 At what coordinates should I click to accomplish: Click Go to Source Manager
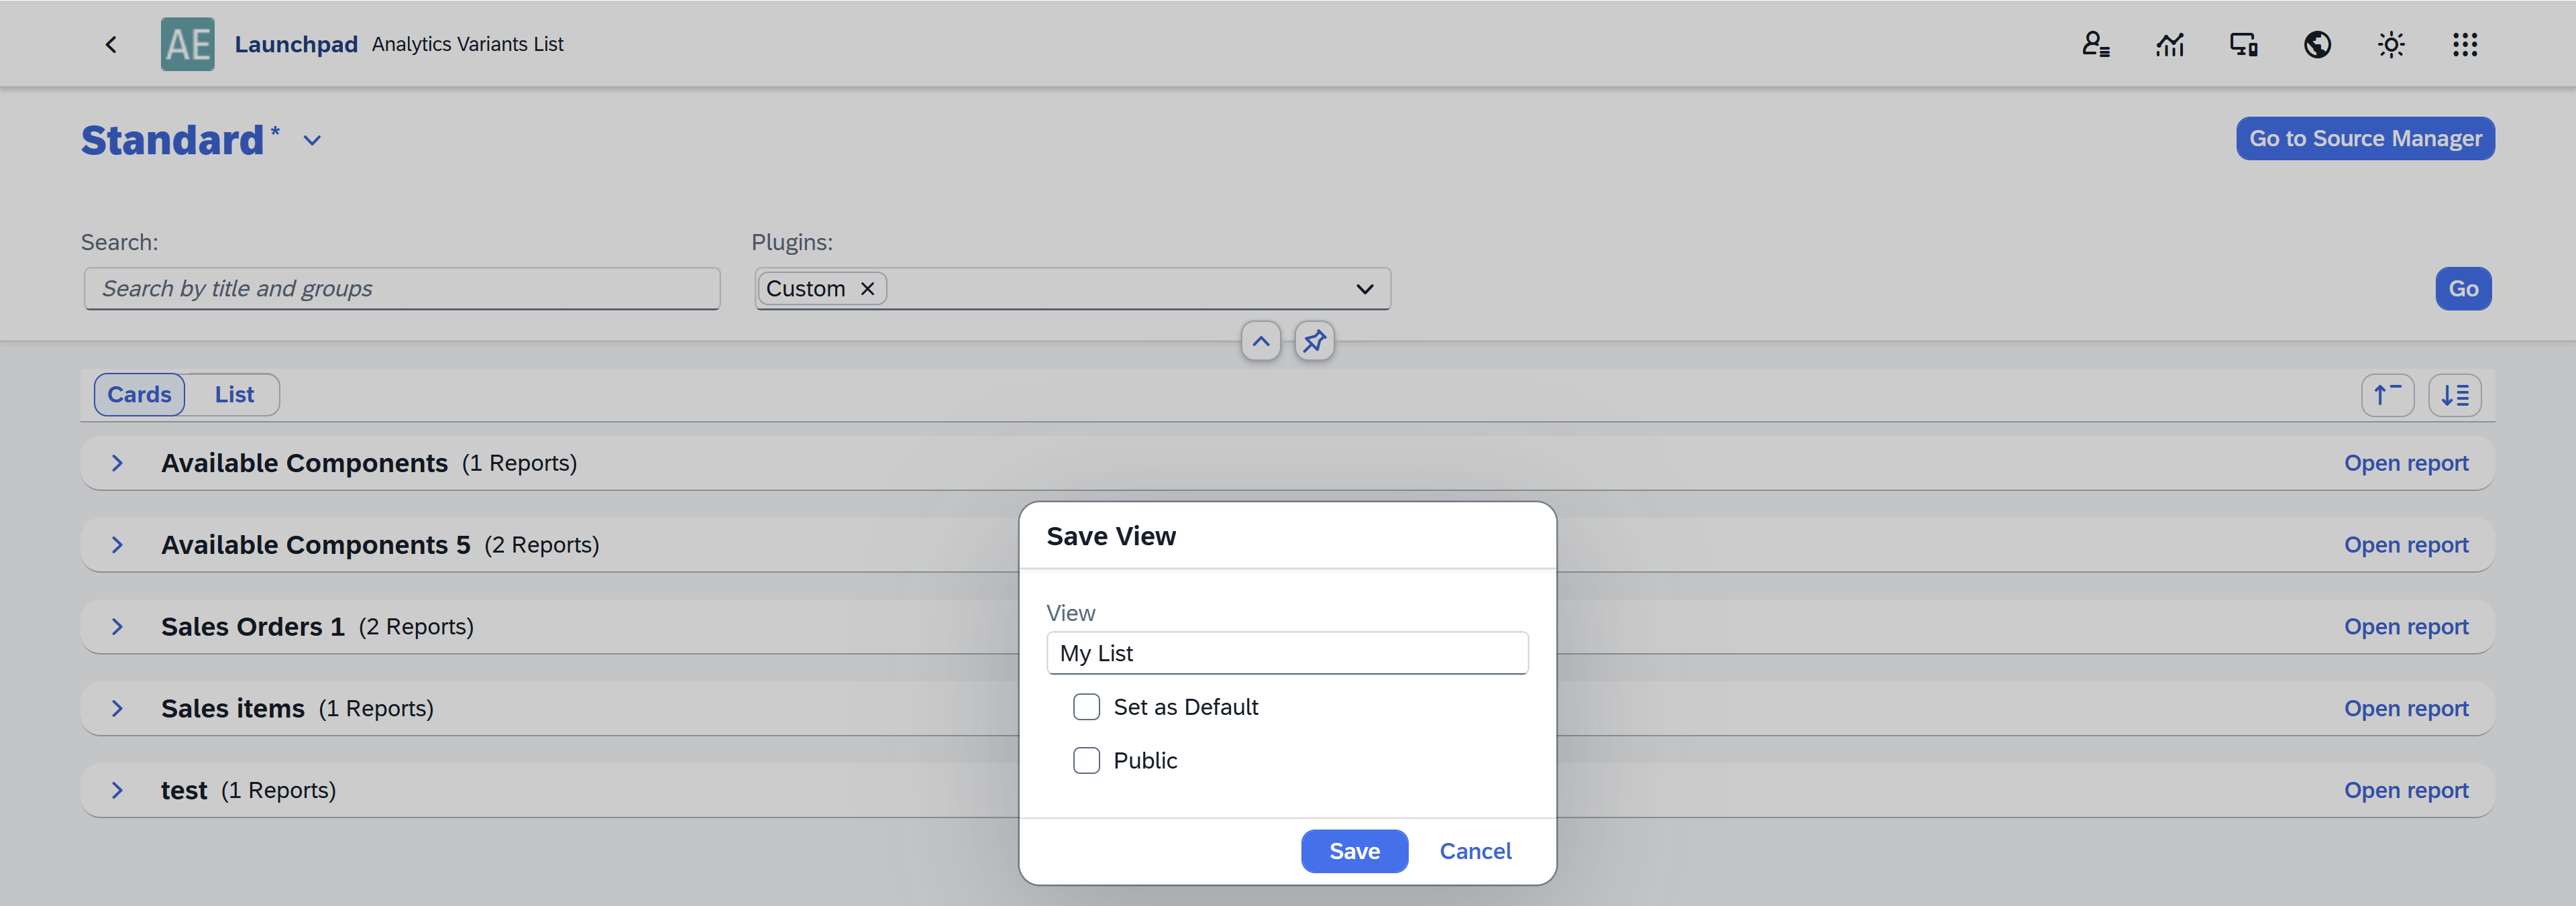point(2365,138)
